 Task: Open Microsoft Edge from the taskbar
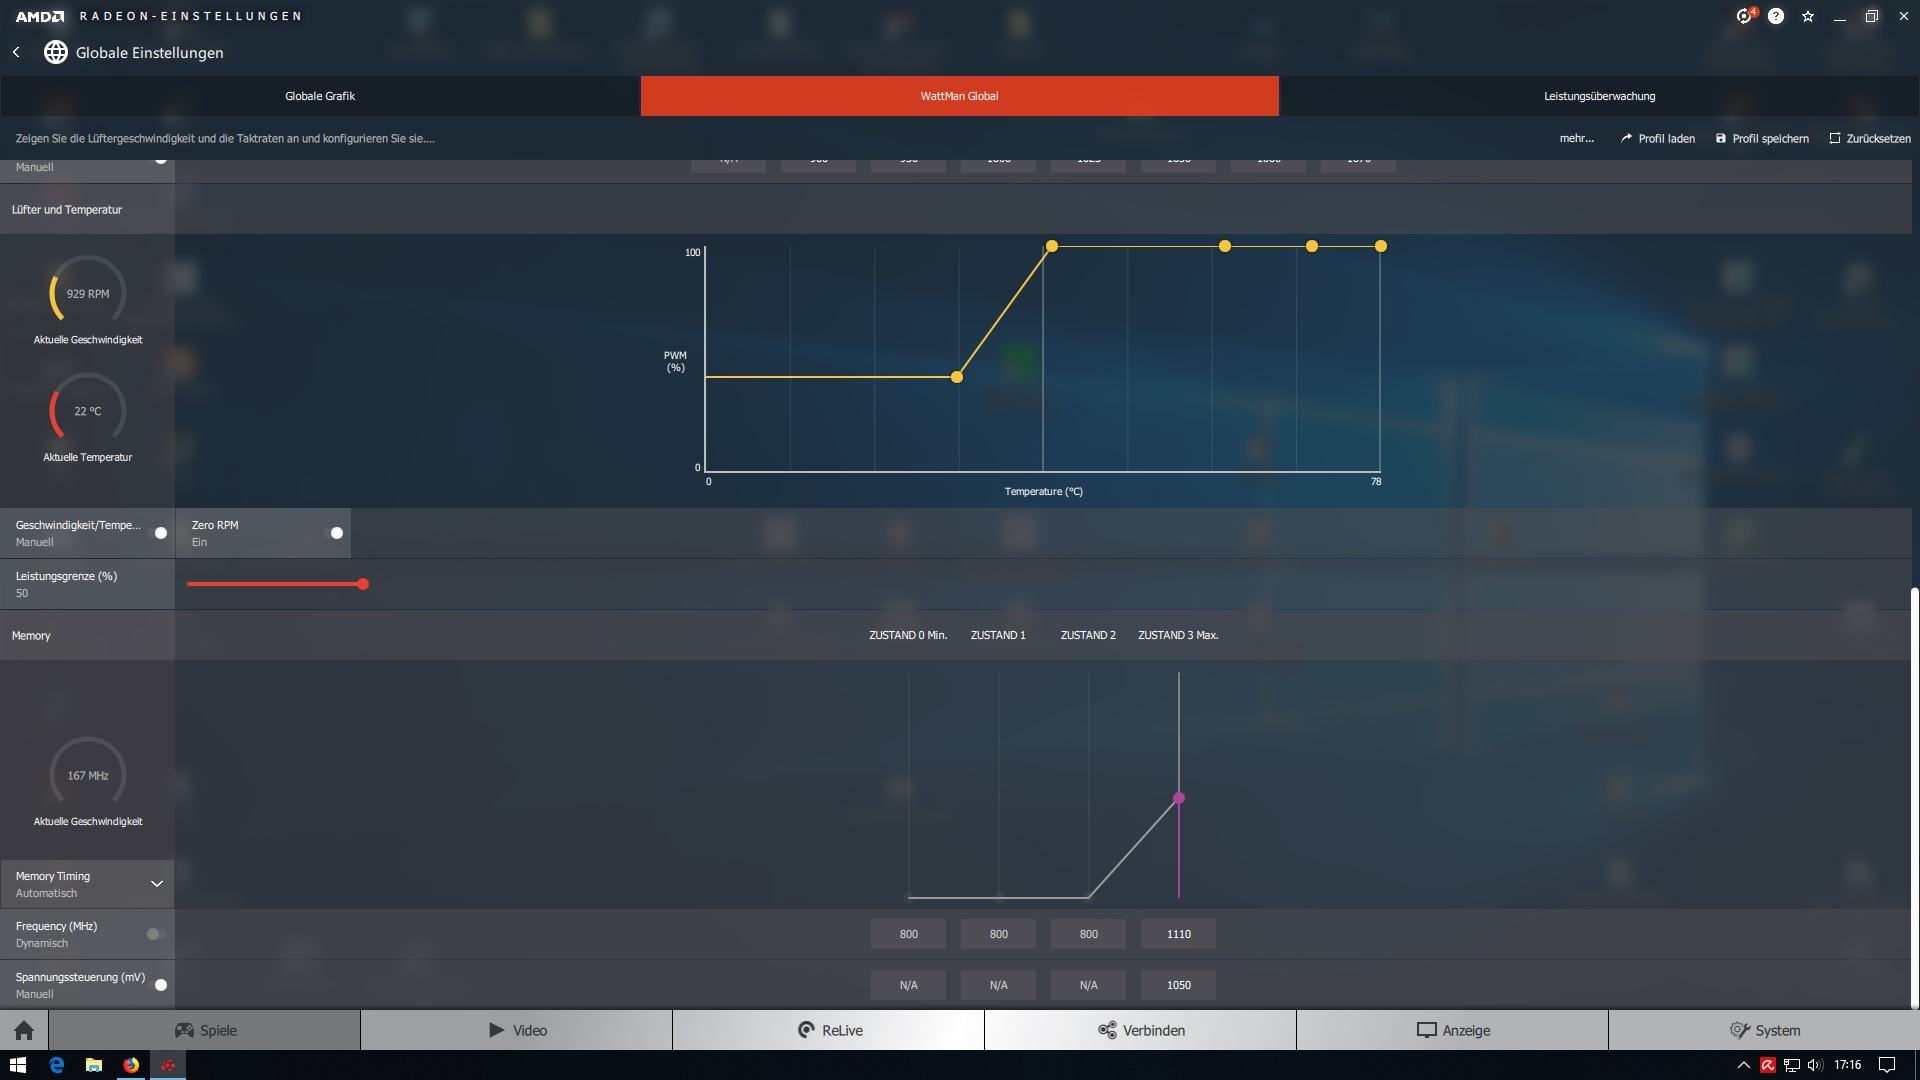(56, 1065)
